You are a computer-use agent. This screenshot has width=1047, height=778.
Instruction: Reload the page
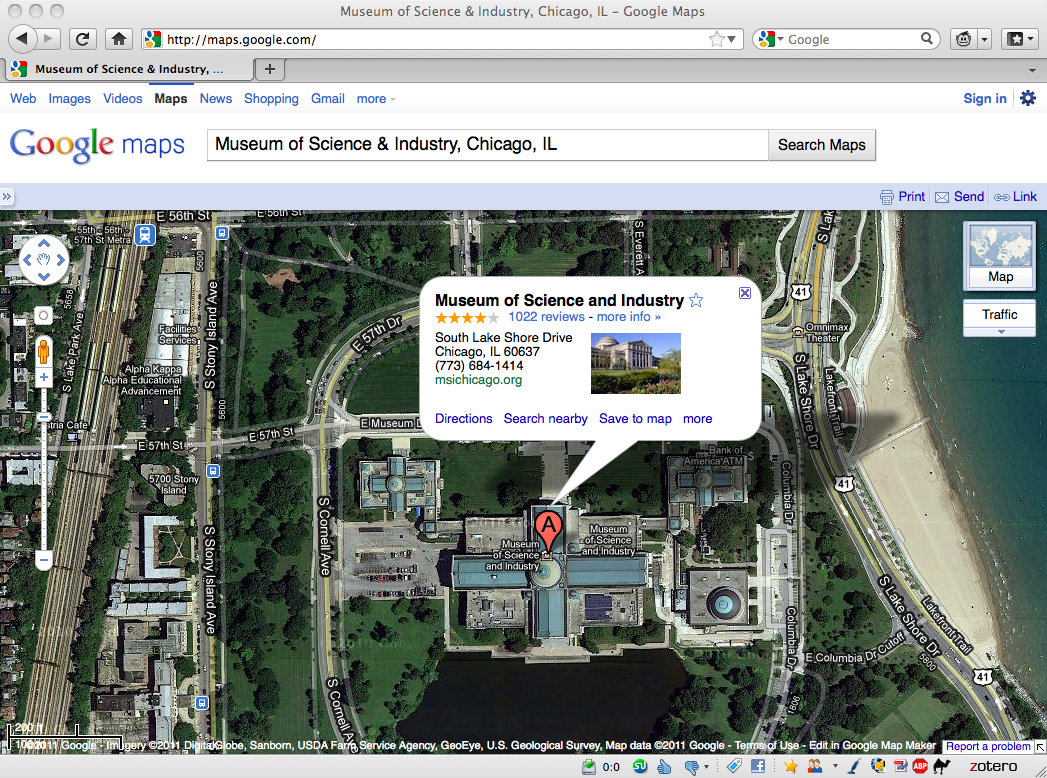click(82, 39)
